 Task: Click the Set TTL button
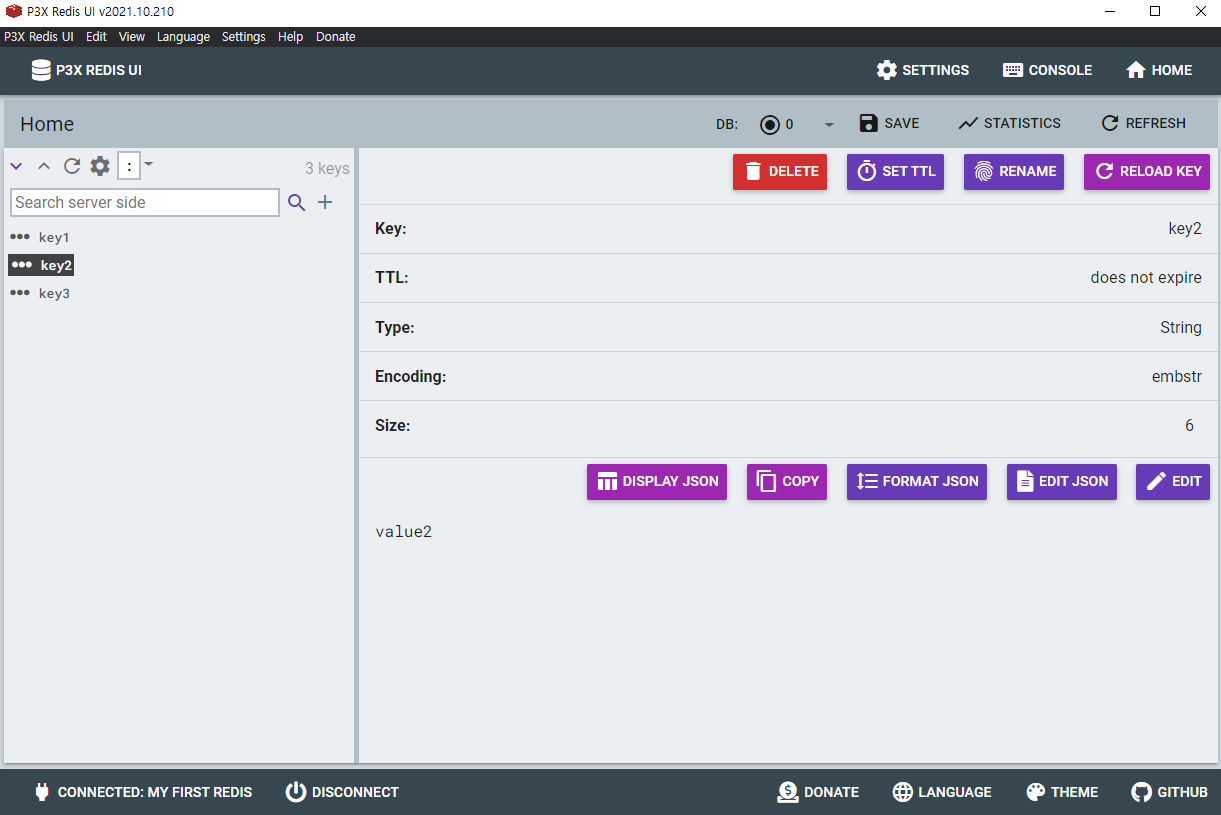[x=895, y=171]
